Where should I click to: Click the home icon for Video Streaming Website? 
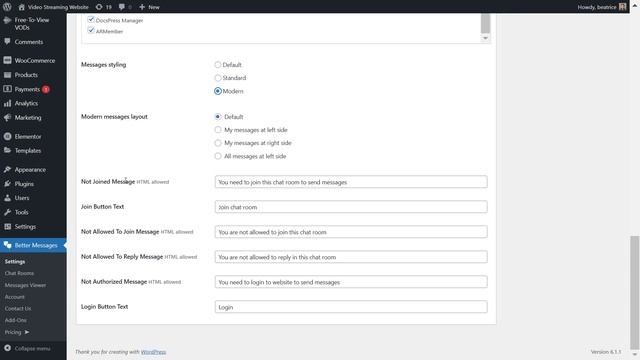[22, 7]
